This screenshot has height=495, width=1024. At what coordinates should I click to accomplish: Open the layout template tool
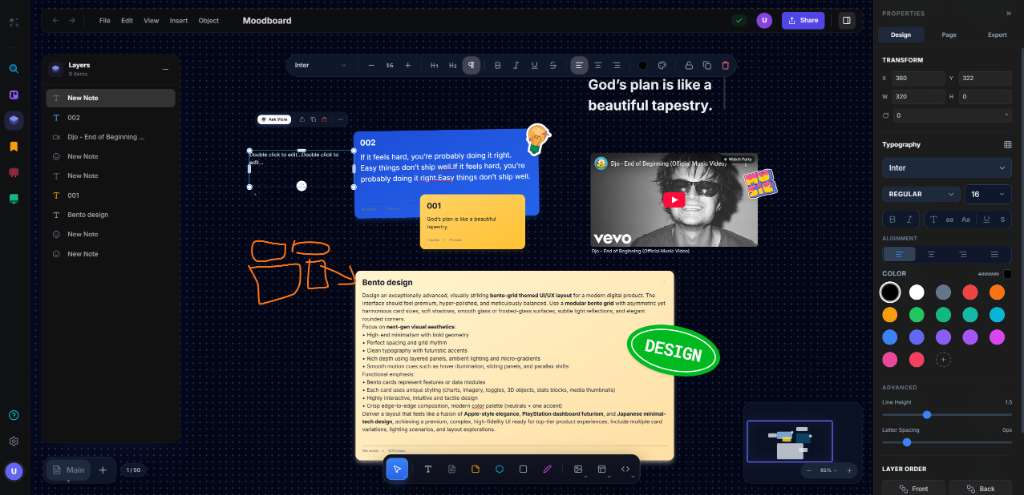602,469
